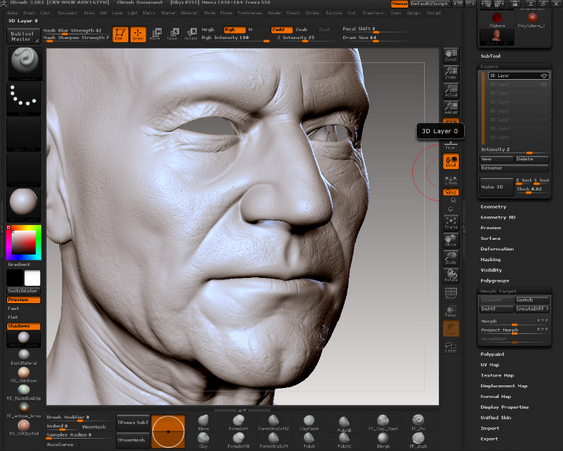Toggle the Local transformation button
The height and width of the screenshot is (451, 563).
[x=451, y=161]
